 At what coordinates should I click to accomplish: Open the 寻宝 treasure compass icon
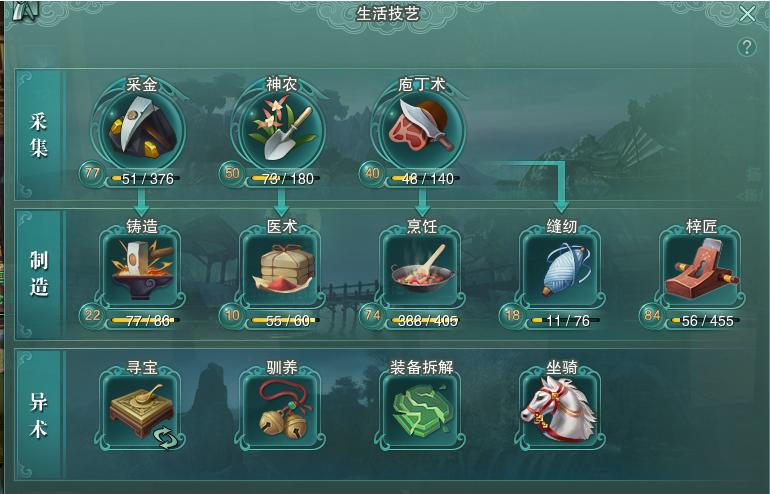pyautogui.click(x=140, y=410)
